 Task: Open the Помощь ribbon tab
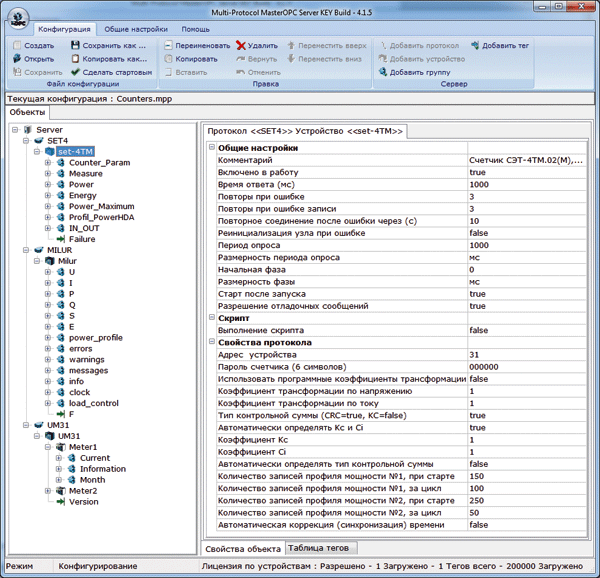195,29
